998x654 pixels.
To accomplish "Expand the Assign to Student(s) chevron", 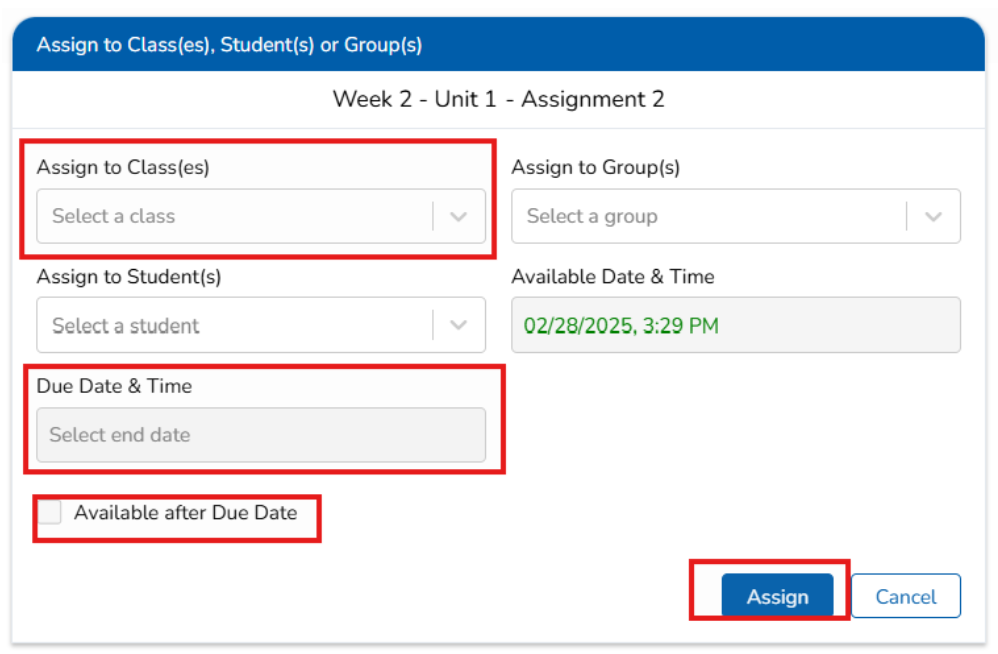I will tap(459, 326).
